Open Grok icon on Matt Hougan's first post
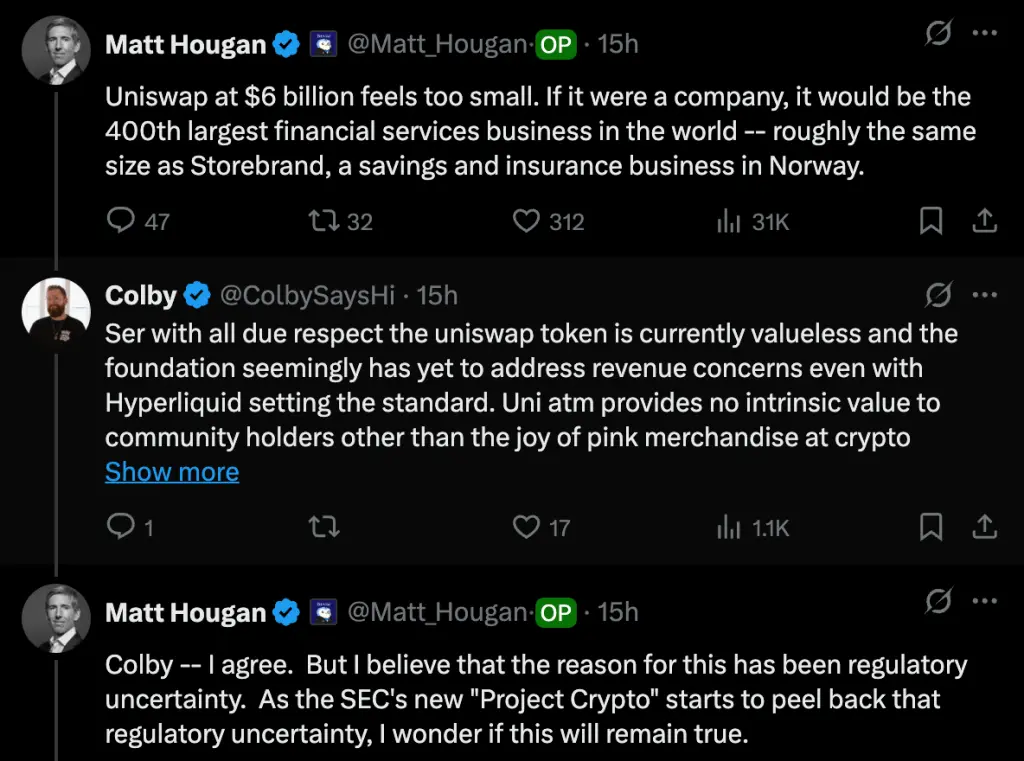Image resolution: width=1024 pixels, height=761 pixels. click(x=937, y=36)
